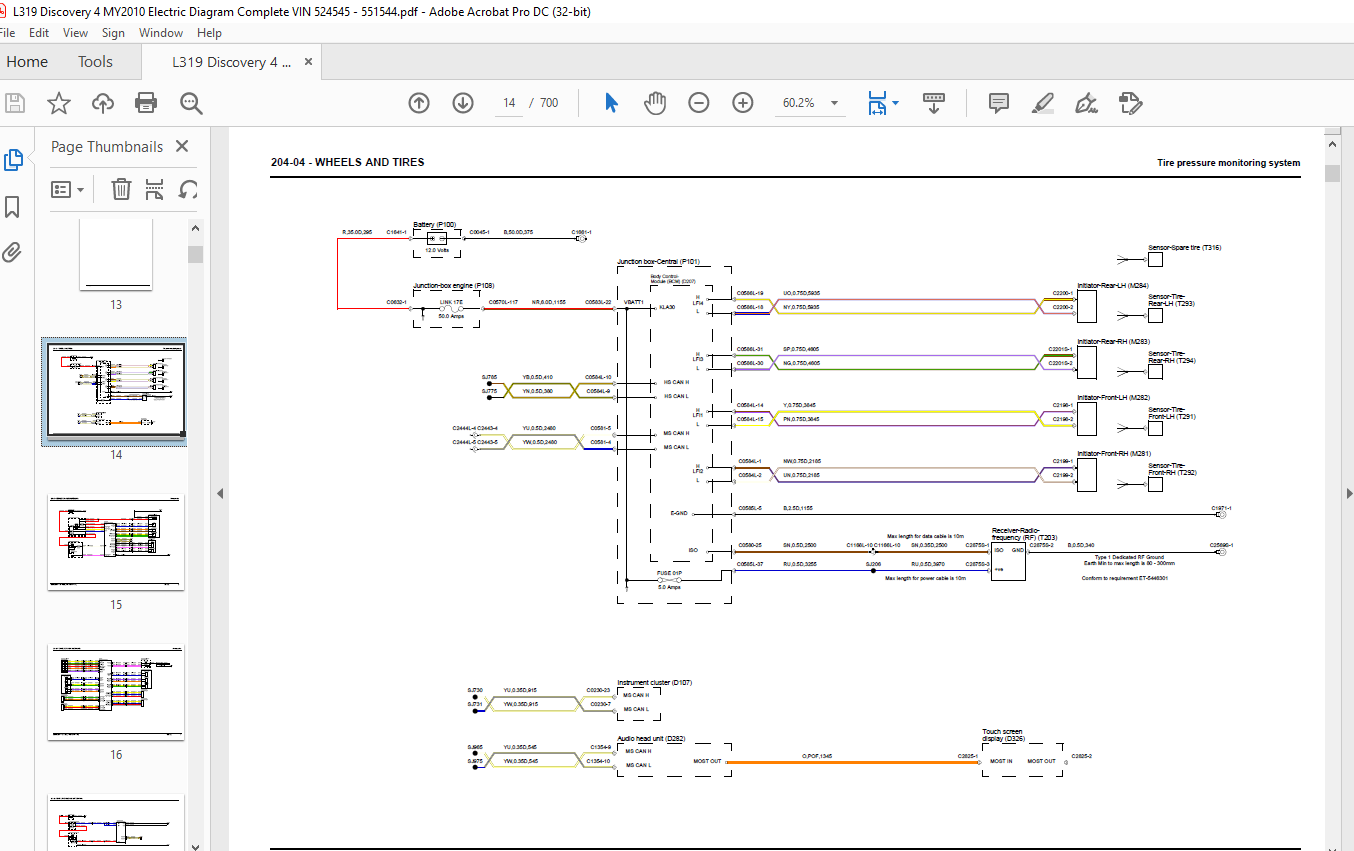
Task: Click 'Tire pressure monitoring system' title text
Action: click(1228, 163)
